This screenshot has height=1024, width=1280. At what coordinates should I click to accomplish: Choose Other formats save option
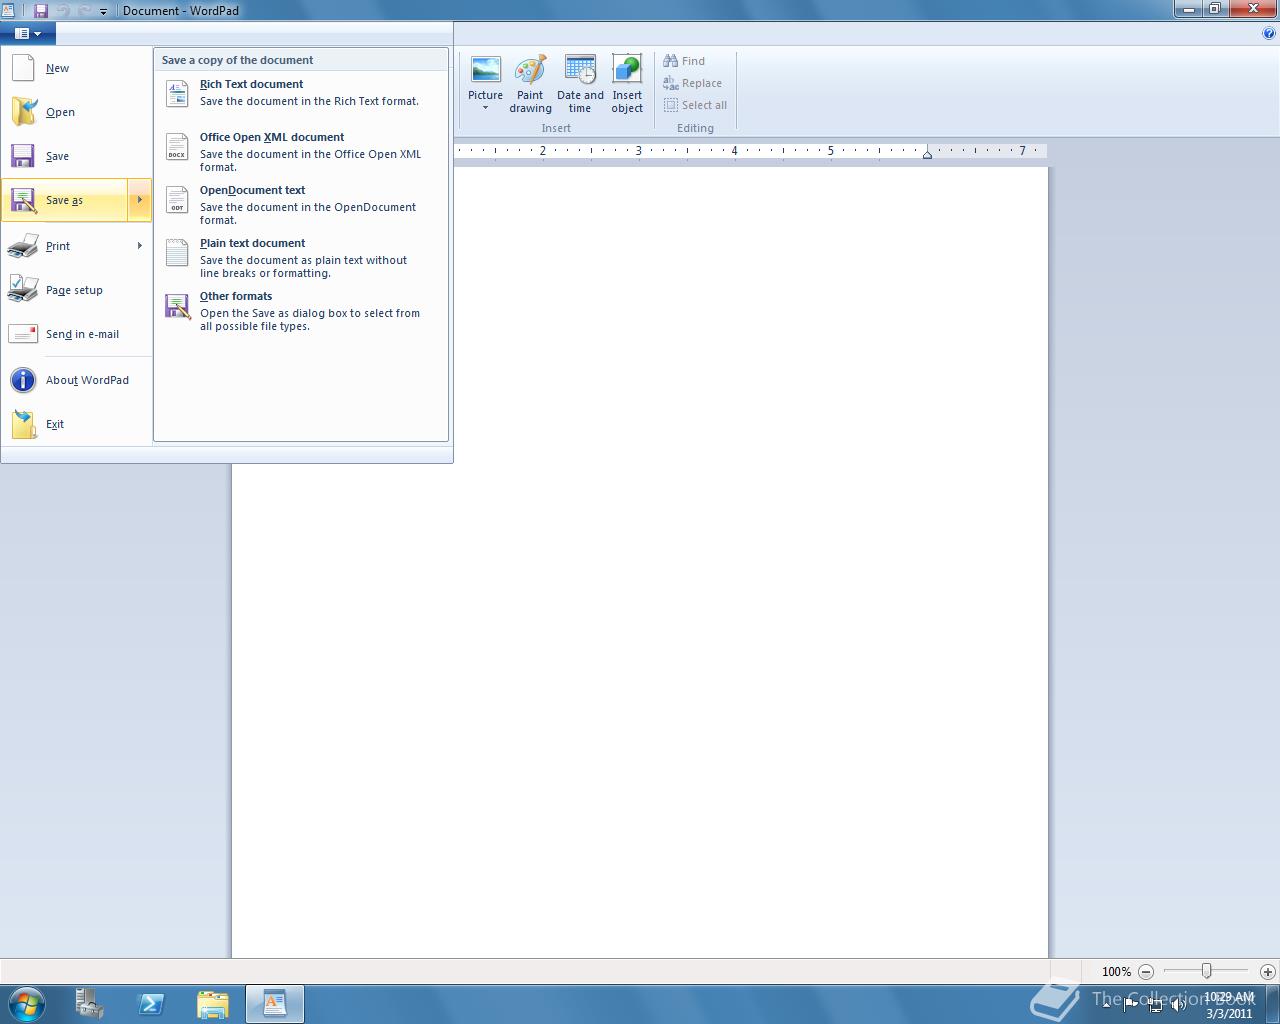(x=300, y=310)
